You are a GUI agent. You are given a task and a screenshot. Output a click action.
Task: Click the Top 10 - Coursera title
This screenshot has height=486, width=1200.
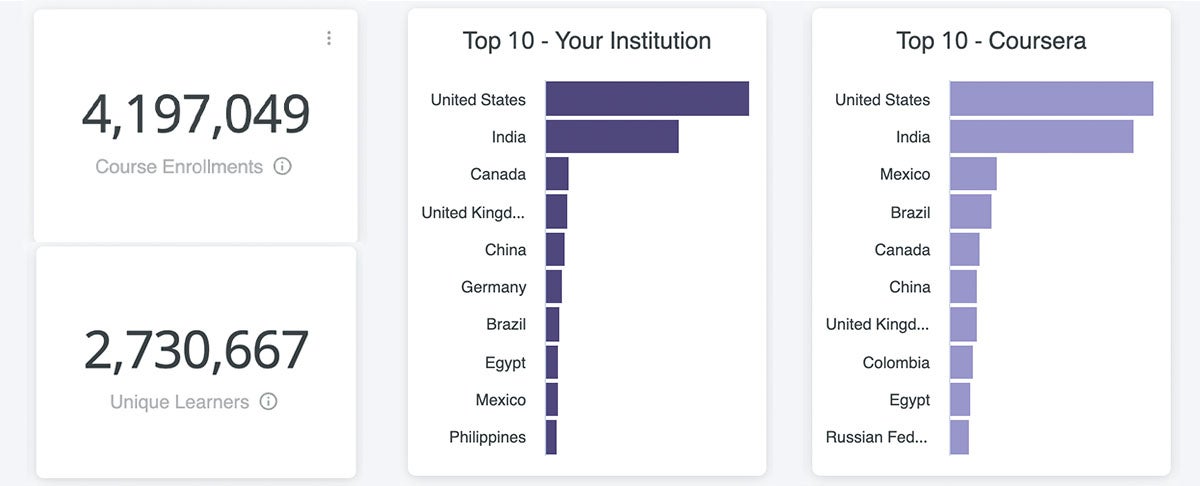click(991, 41)
